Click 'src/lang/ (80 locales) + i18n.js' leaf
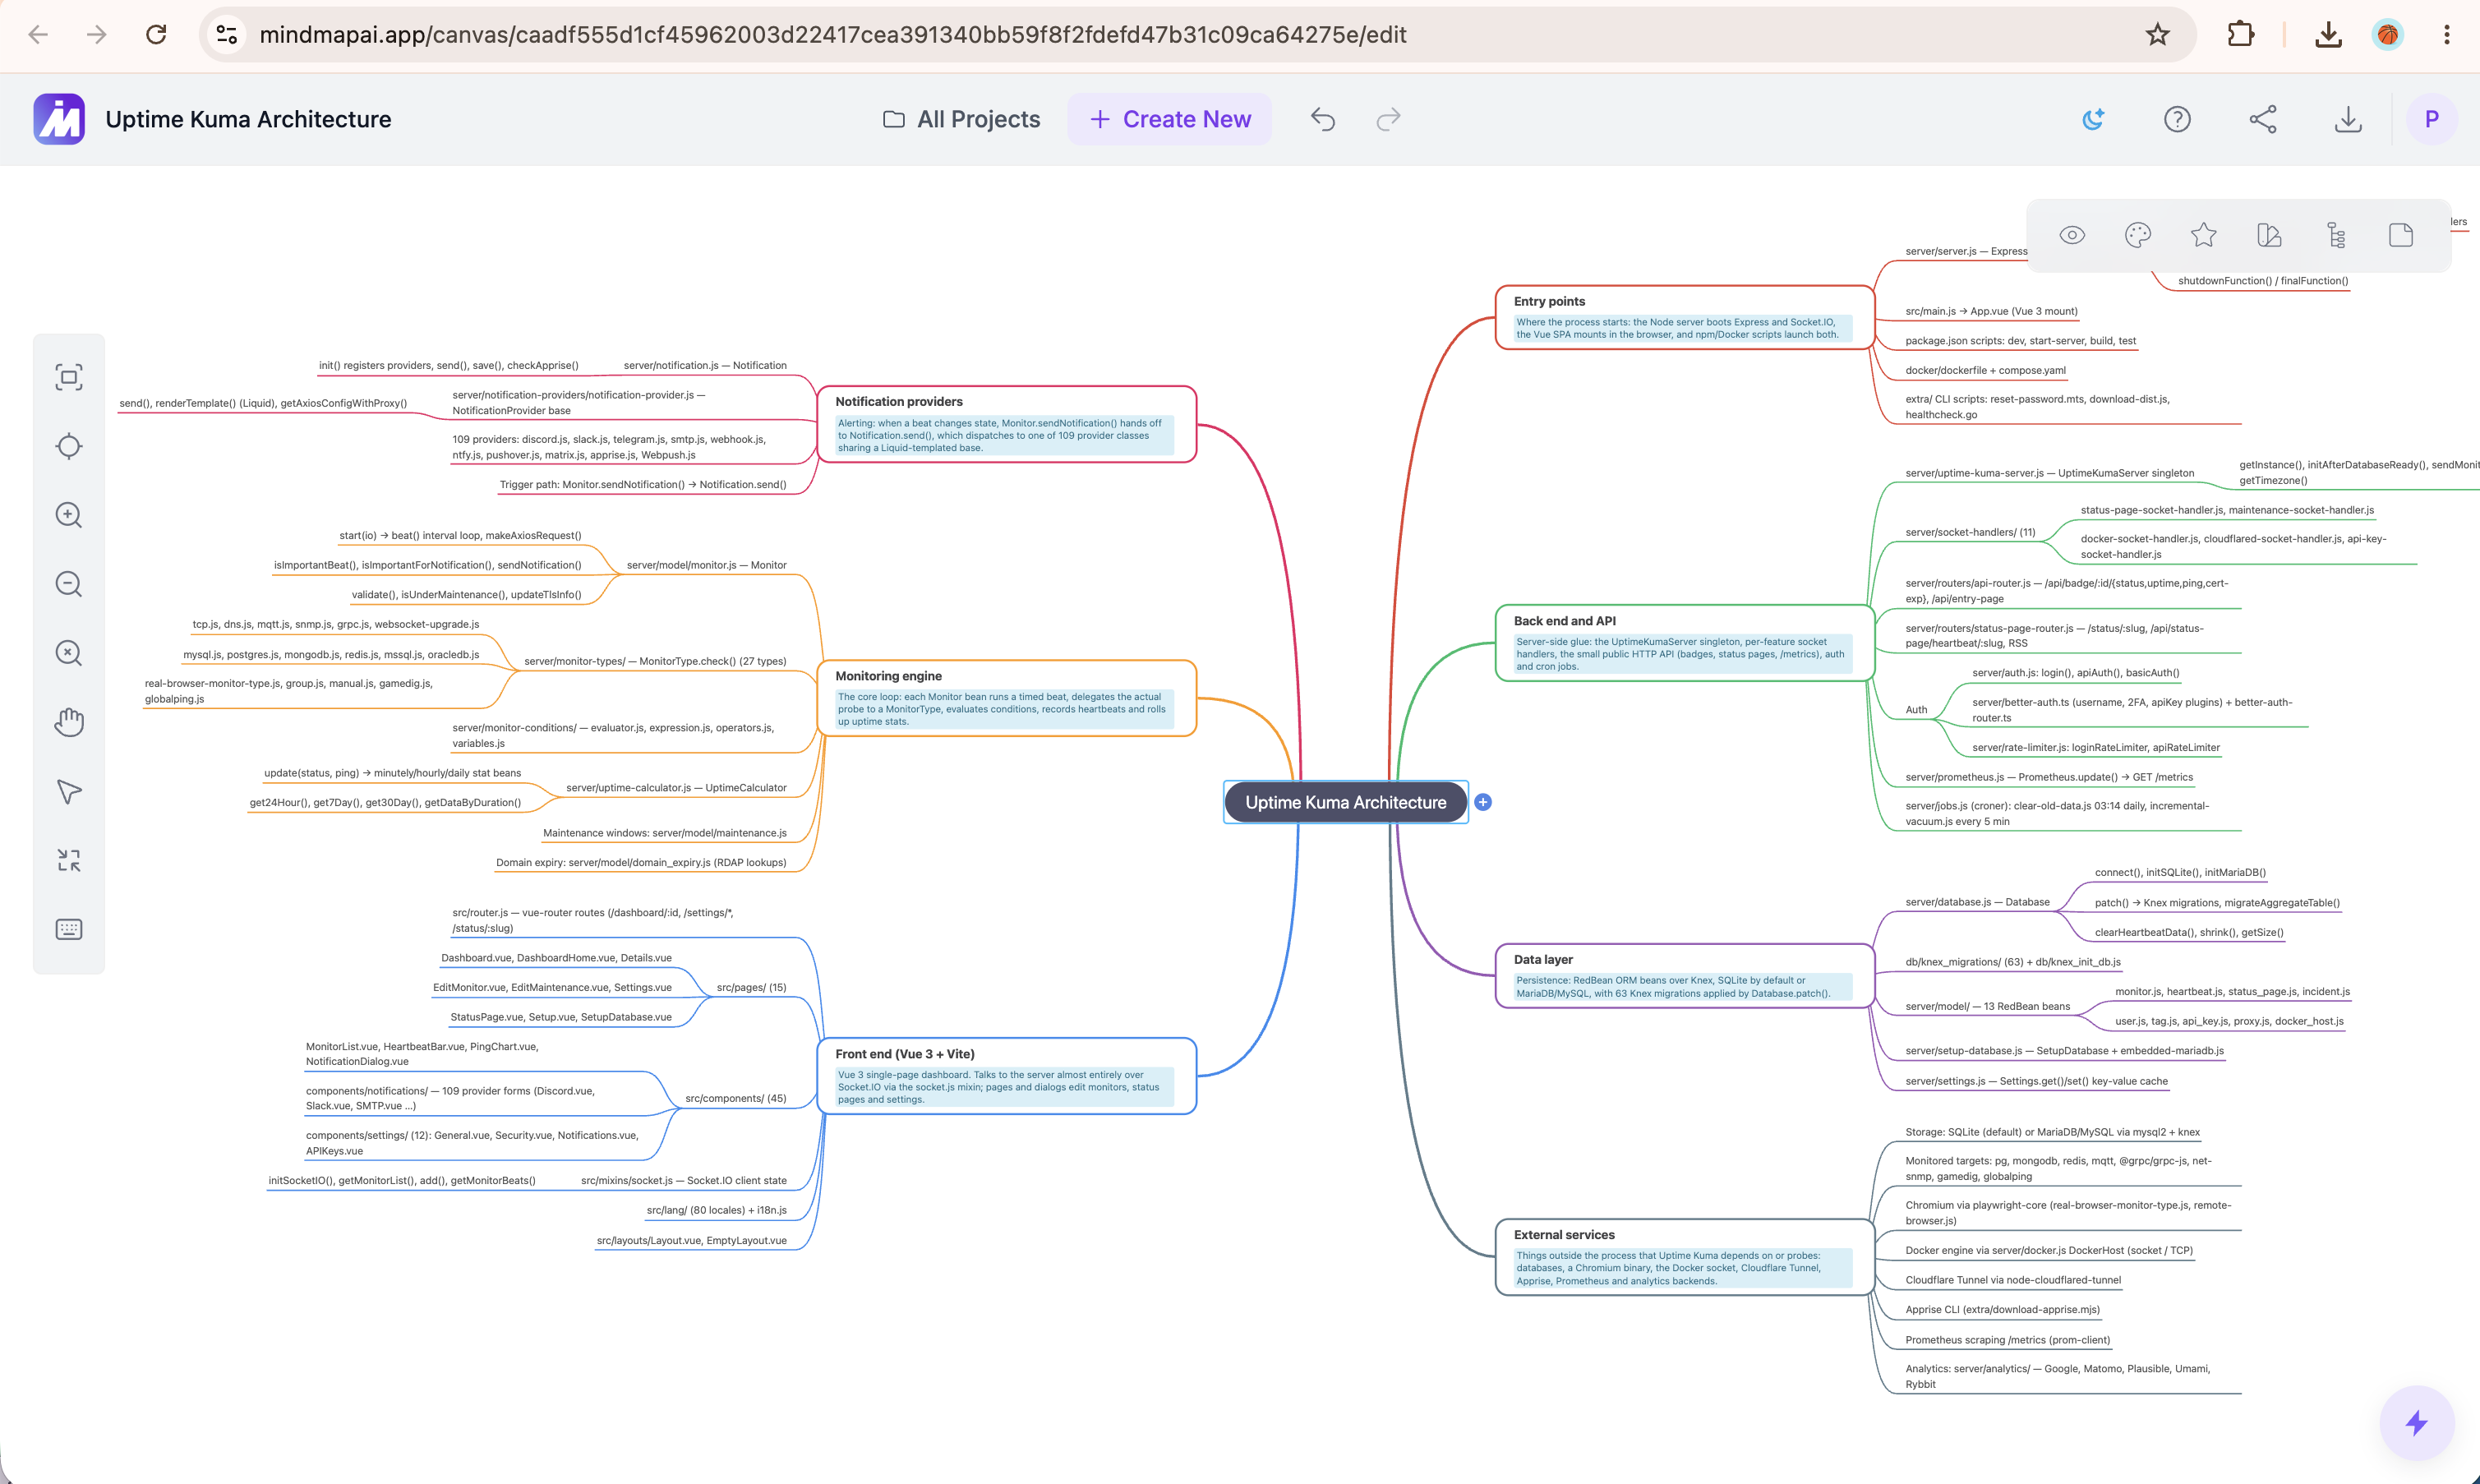The image size is (2480, 1484). click(716, 1210)
